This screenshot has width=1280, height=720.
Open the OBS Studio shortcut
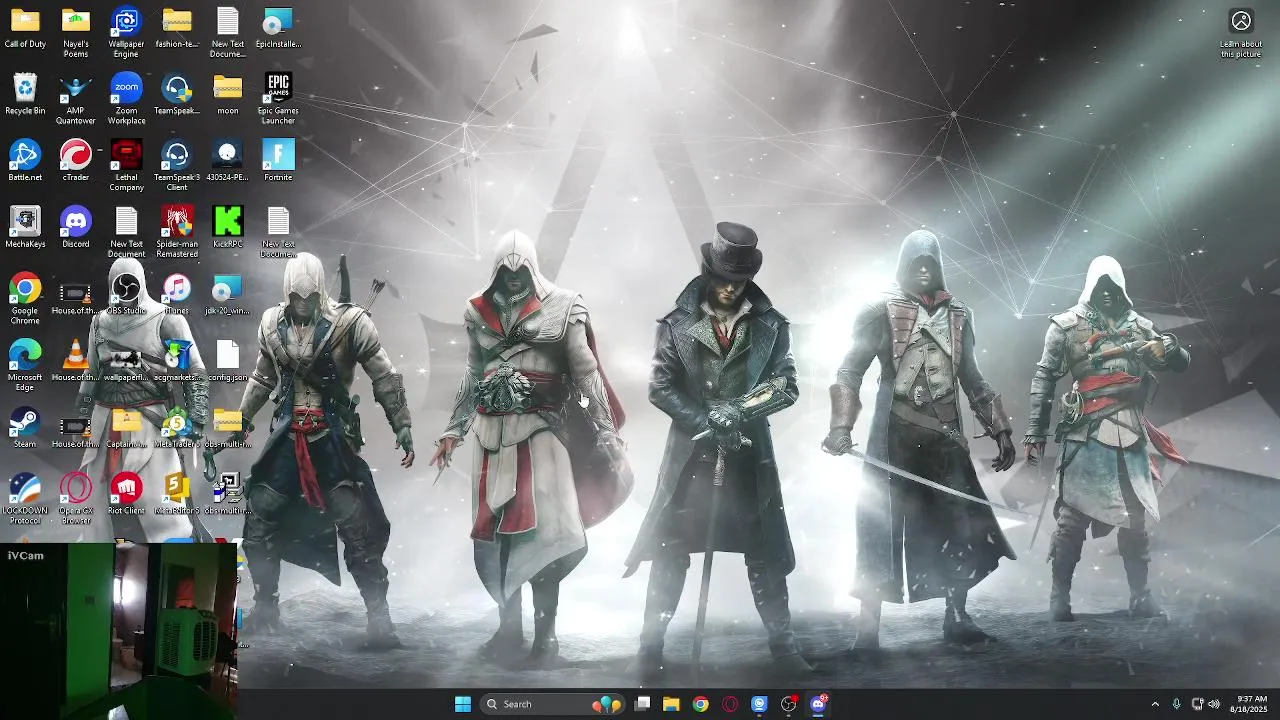pos(126,295)
